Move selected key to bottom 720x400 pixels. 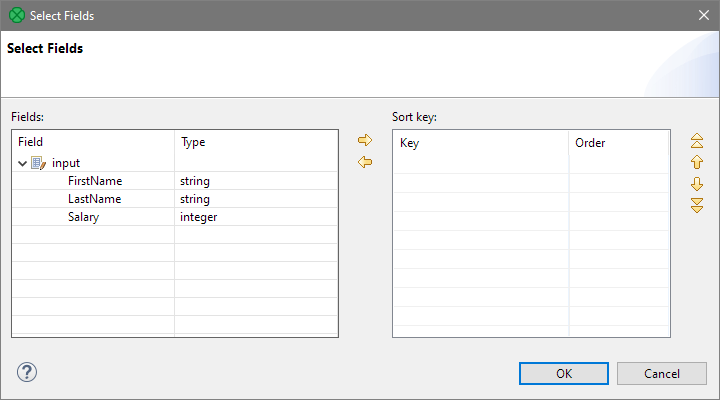click(697, 205)
